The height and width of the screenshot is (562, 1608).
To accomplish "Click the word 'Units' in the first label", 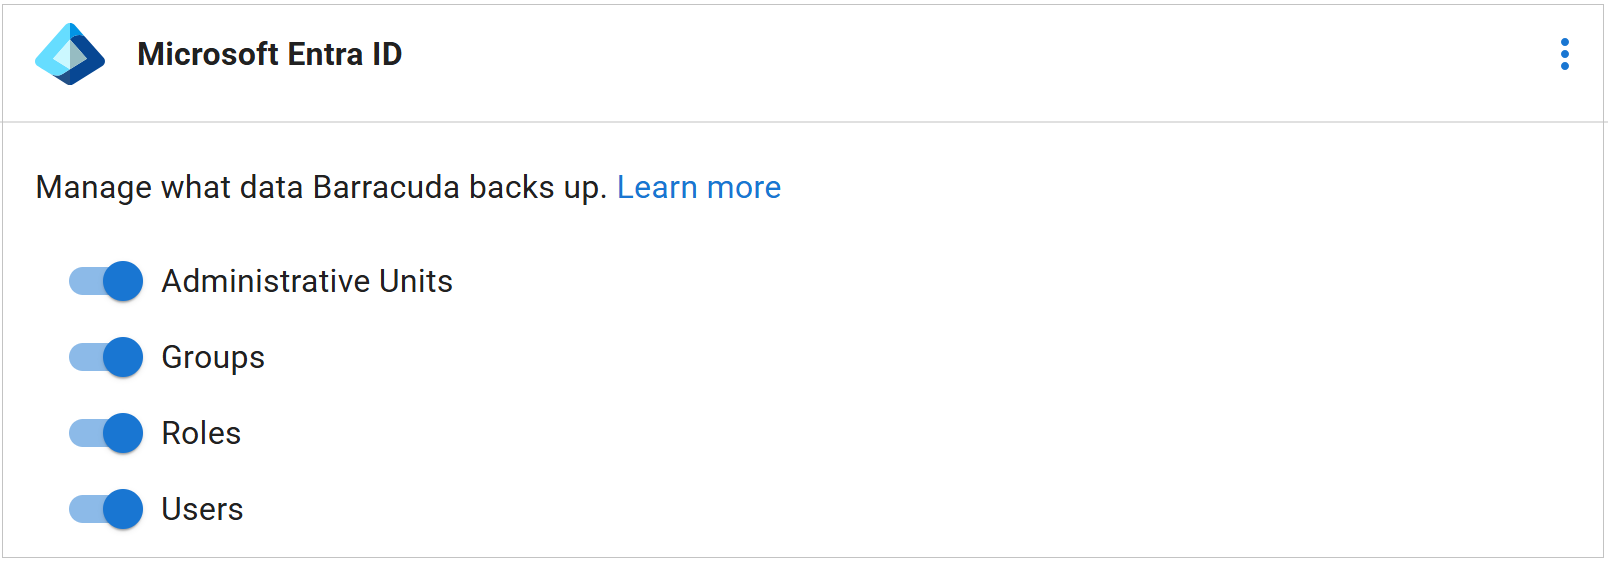I will pyautogui.click(x=416, y=281).
